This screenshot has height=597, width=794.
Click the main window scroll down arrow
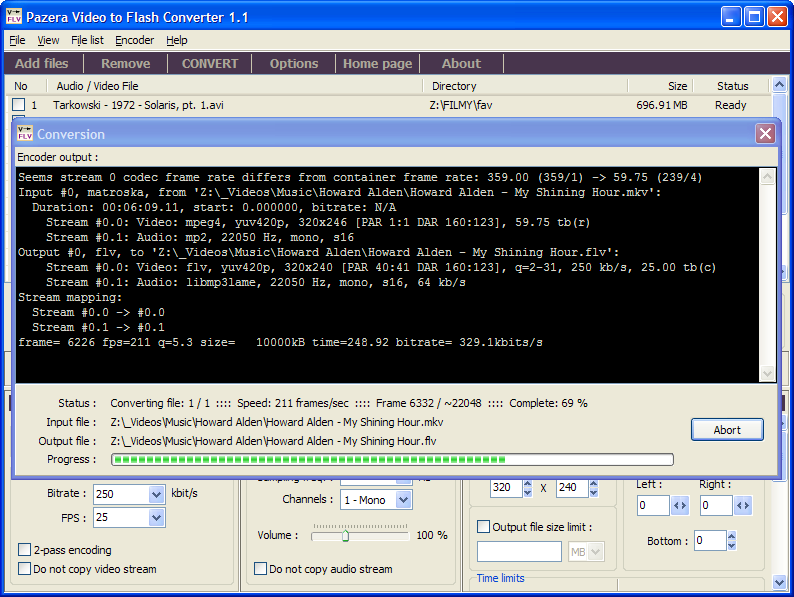coord(779,582)
